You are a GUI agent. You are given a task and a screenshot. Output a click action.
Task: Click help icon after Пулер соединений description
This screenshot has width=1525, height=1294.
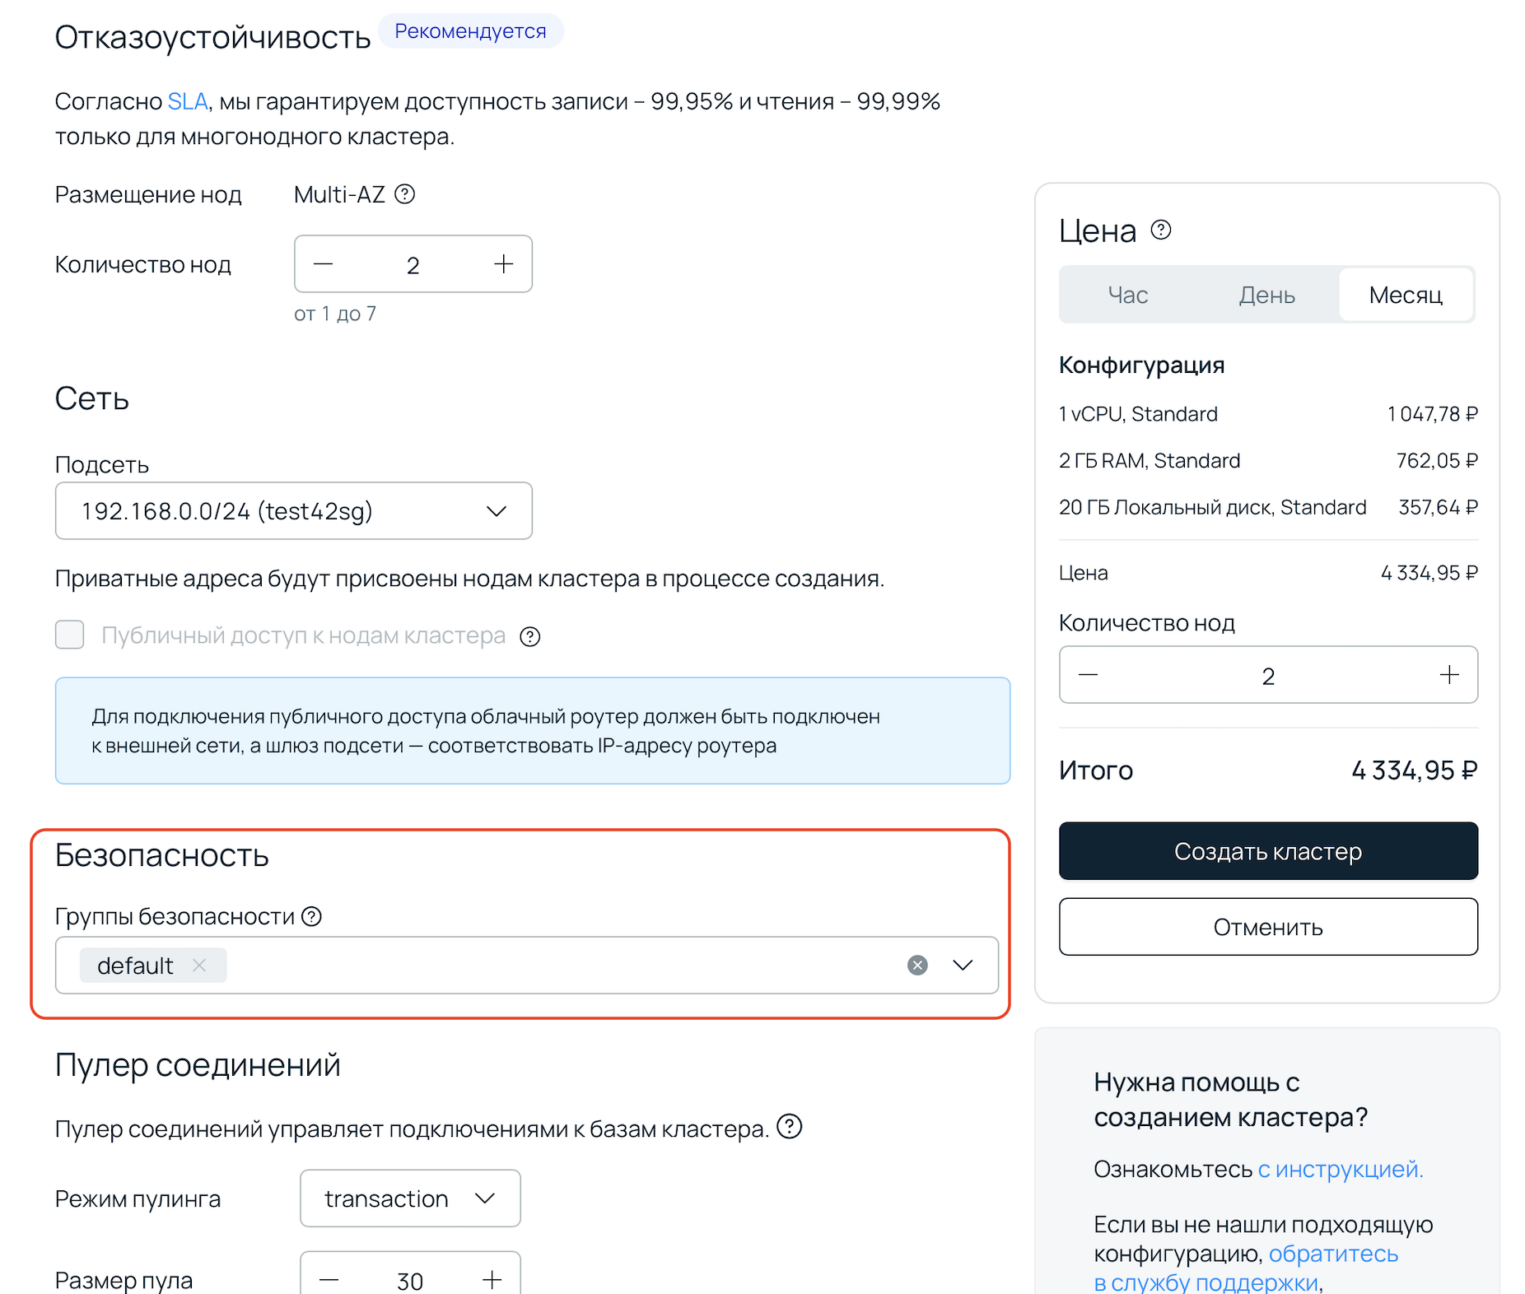[x=789, y=1127]
